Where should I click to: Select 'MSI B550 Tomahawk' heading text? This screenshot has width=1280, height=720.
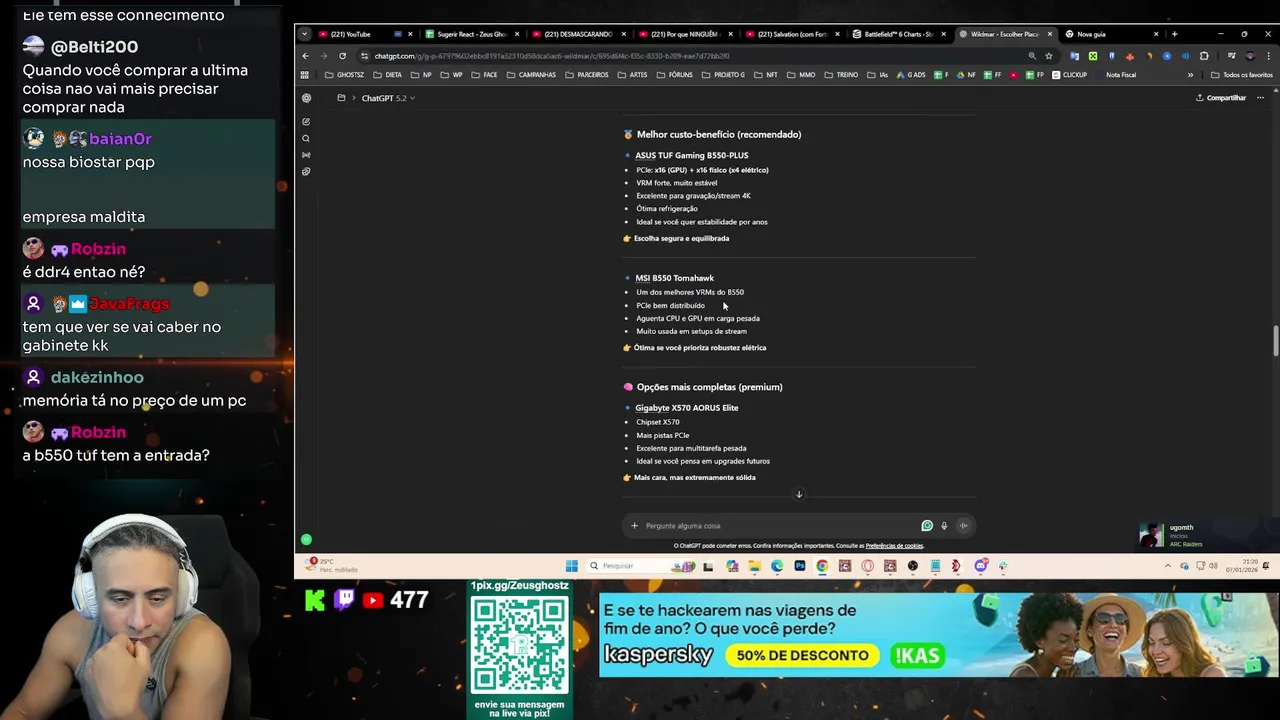[674, 278]
